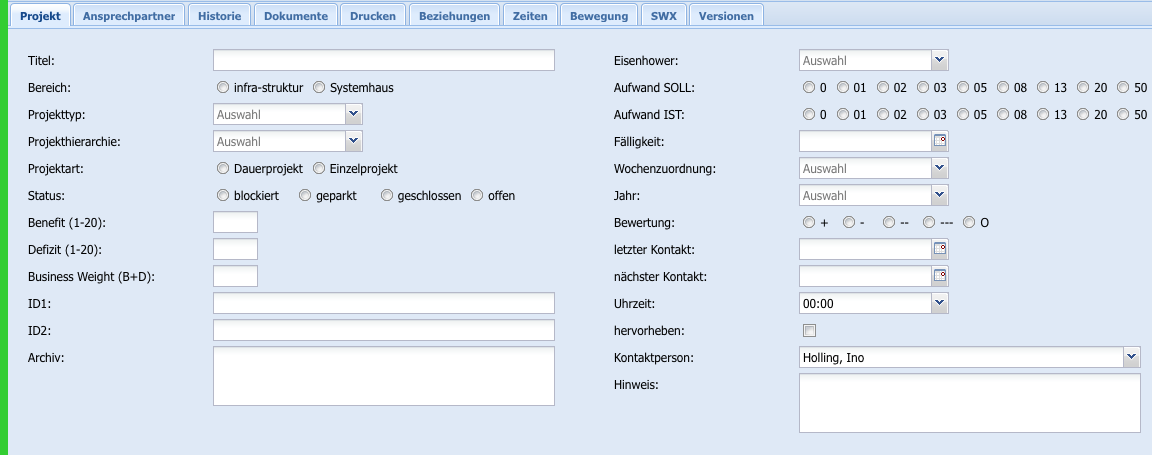This screenshot has width=1152, height=455.
Task: Switch to the Ansprechpartner tab
Action: tap(130, 16)
